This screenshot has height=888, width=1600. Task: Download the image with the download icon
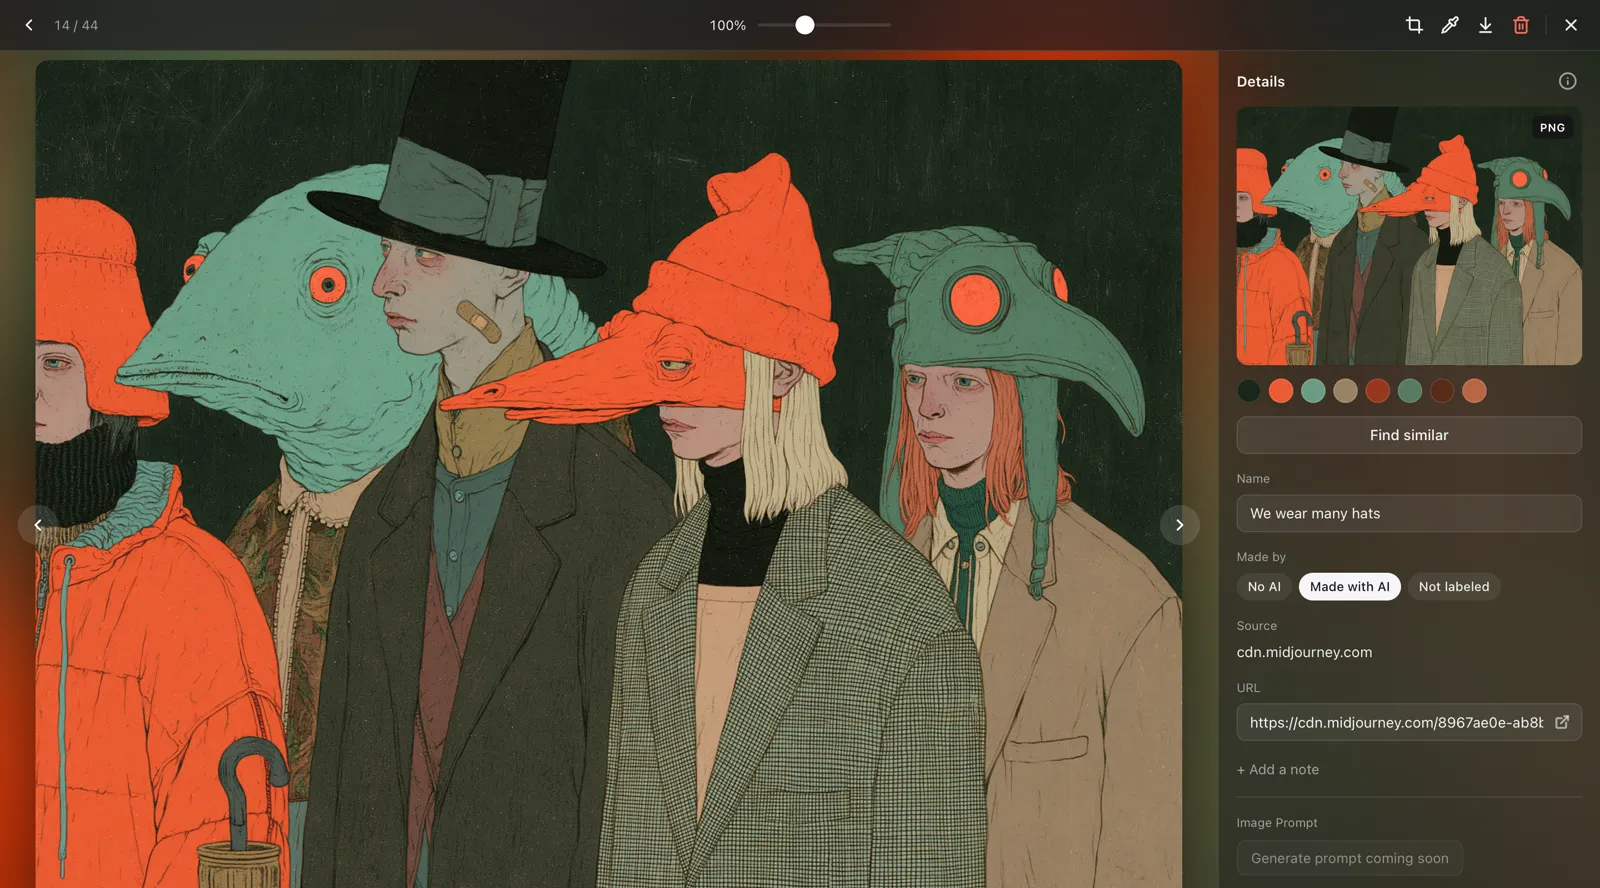coord(1485,25)
